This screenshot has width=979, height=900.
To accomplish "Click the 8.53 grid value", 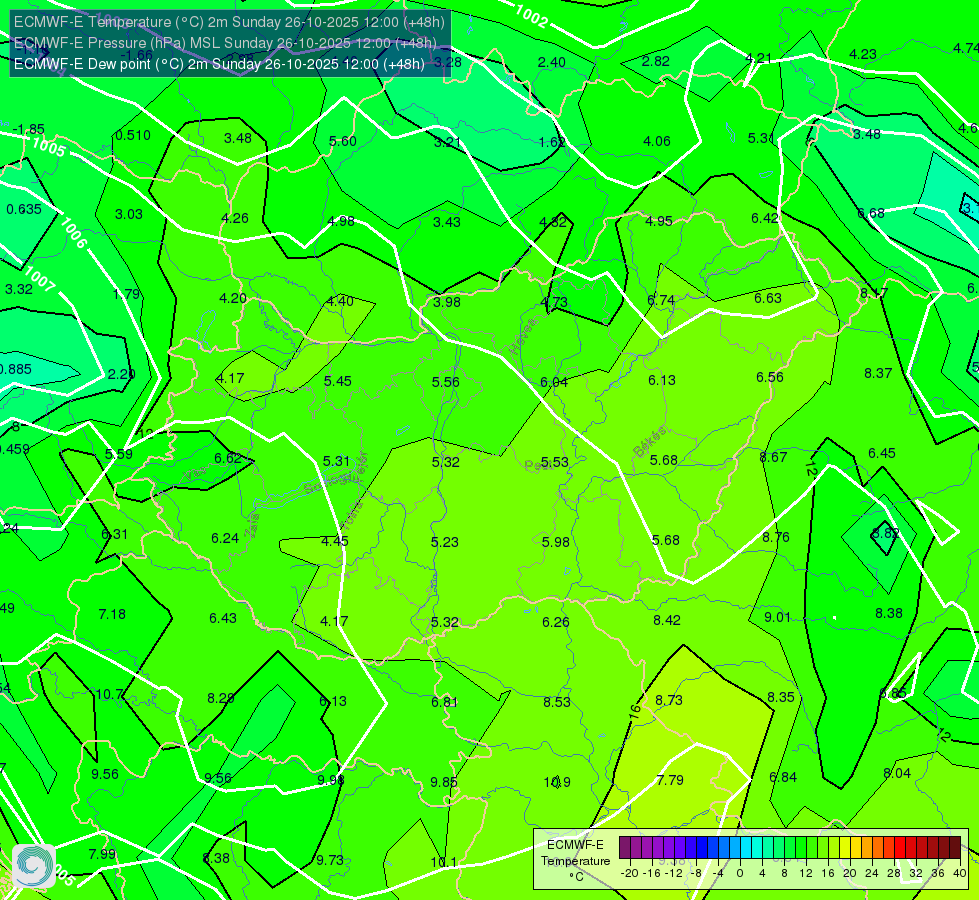I will [557, 702].
